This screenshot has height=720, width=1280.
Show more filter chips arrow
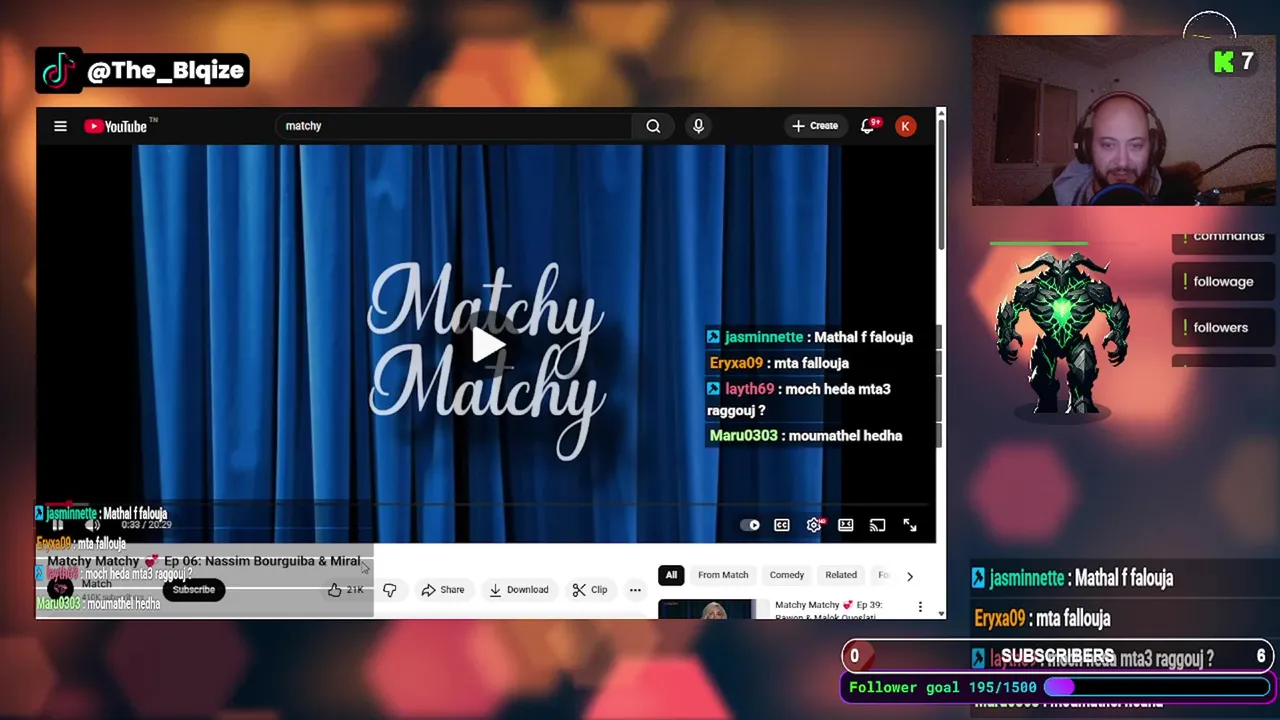pos(909,576)
